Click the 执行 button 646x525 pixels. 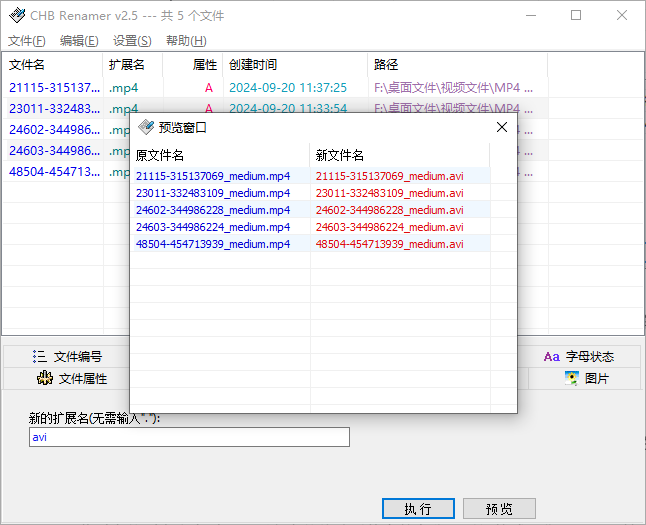(418, 509)
